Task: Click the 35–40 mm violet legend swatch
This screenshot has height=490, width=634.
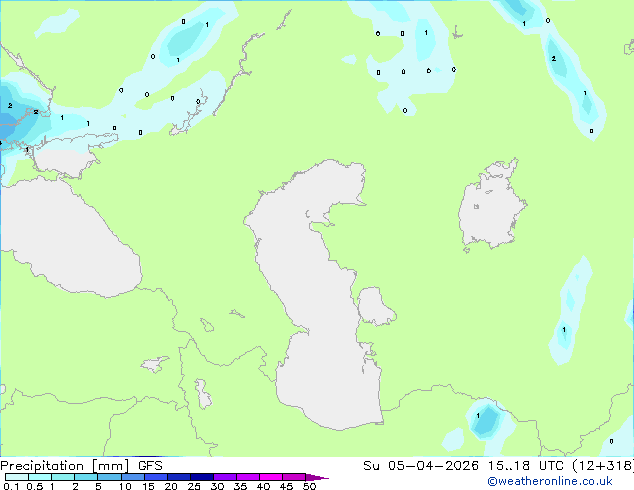Action: pyautogui.click(x=247, y=477)
